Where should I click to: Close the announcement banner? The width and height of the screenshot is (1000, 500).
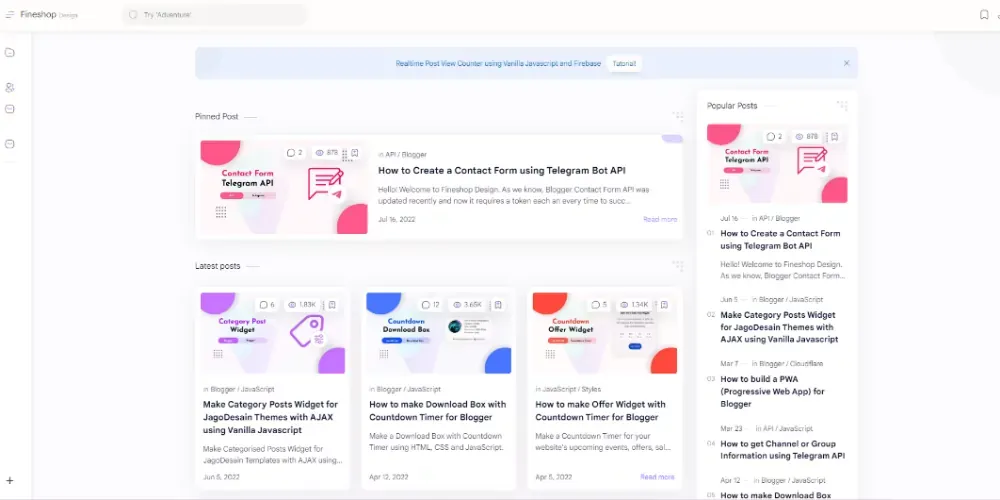pyautogui.click(x=846, y=63)
